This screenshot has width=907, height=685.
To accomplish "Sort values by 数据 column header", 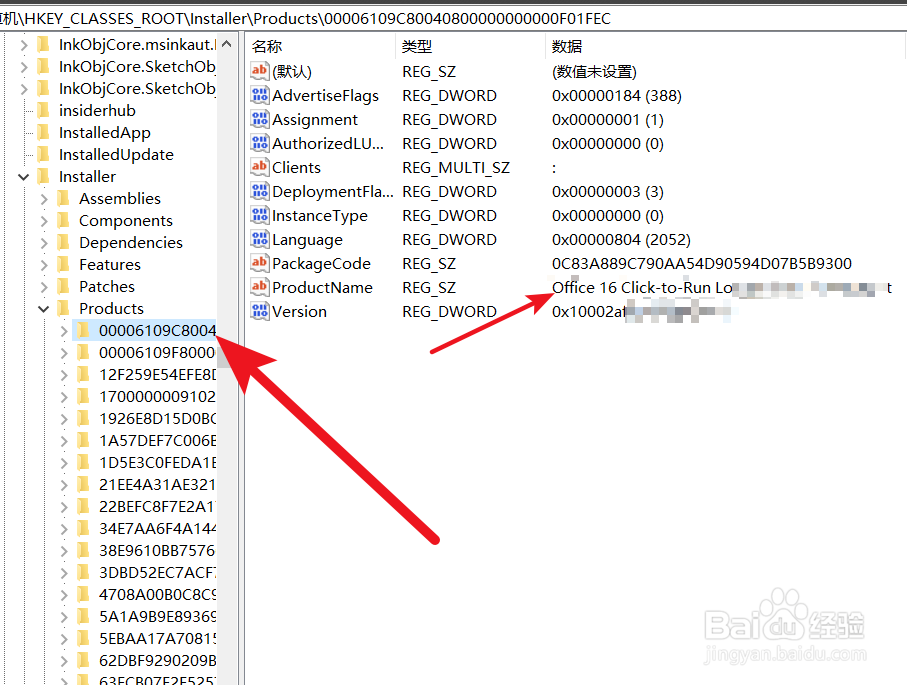I will pyautogui.click(x=725, y=46).
